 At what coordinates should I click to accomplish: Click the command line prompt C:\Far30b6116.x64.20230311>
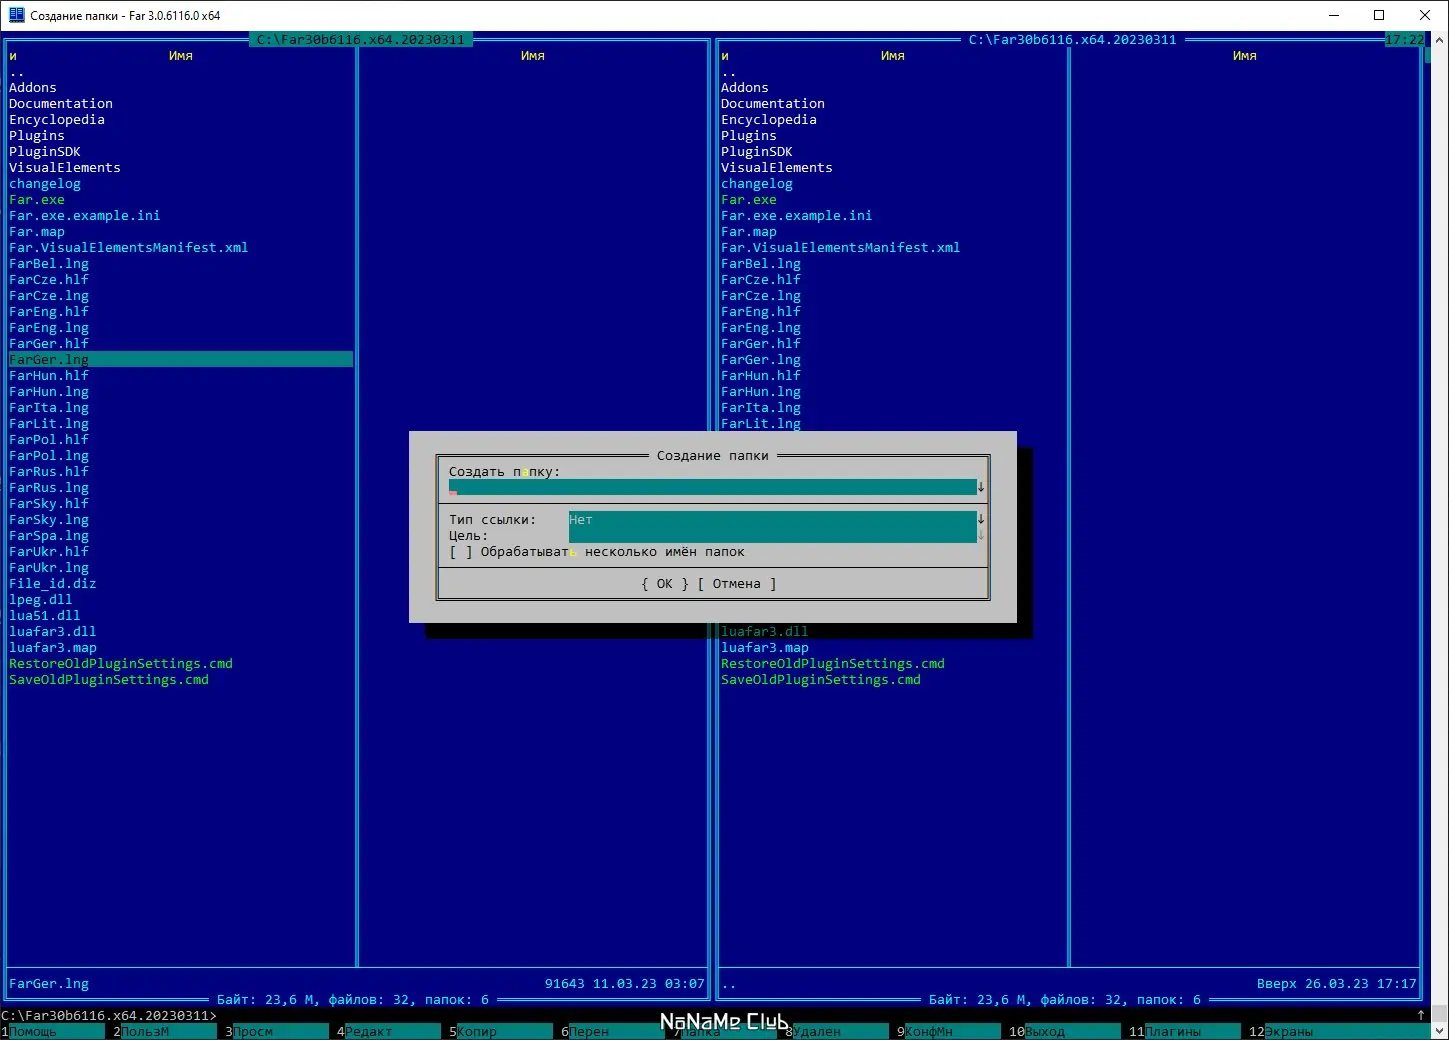109,1015
